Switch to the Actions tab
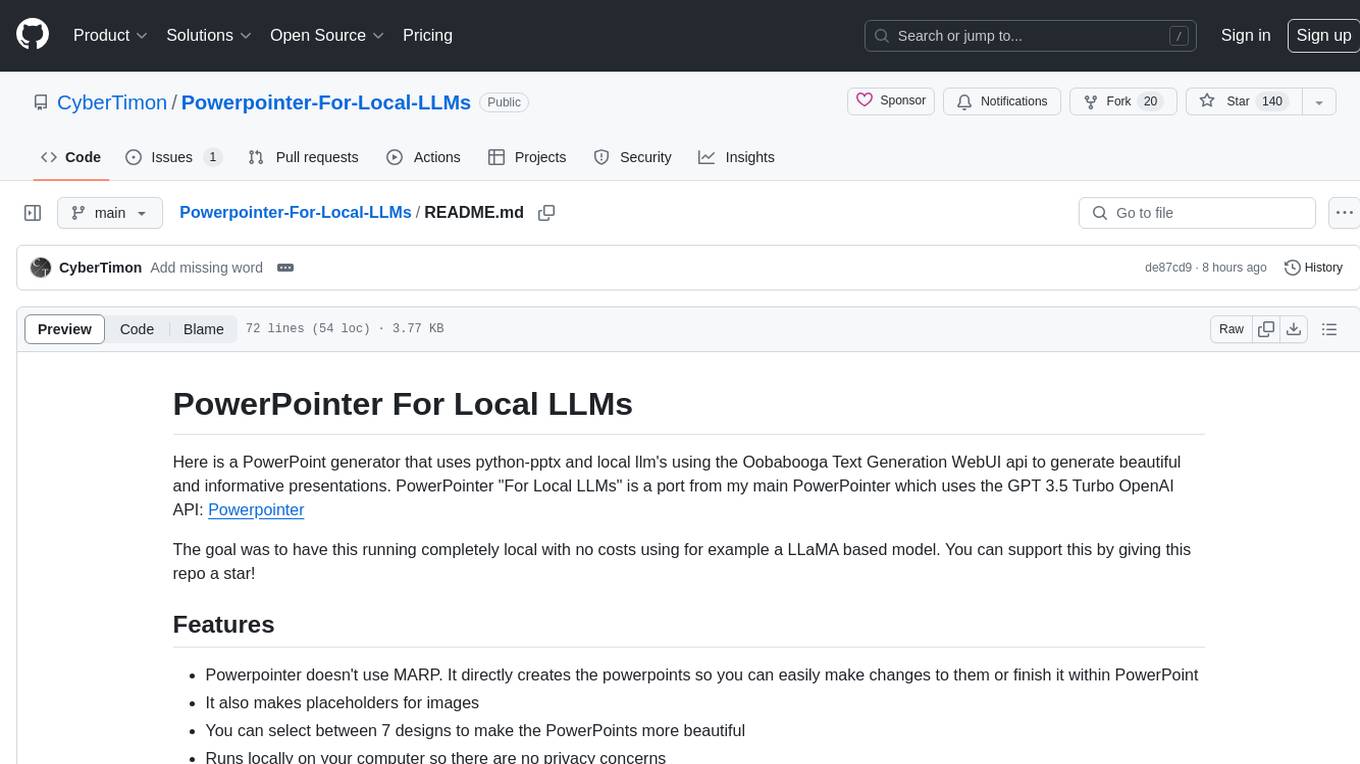1360x764 pixels. 423,157
